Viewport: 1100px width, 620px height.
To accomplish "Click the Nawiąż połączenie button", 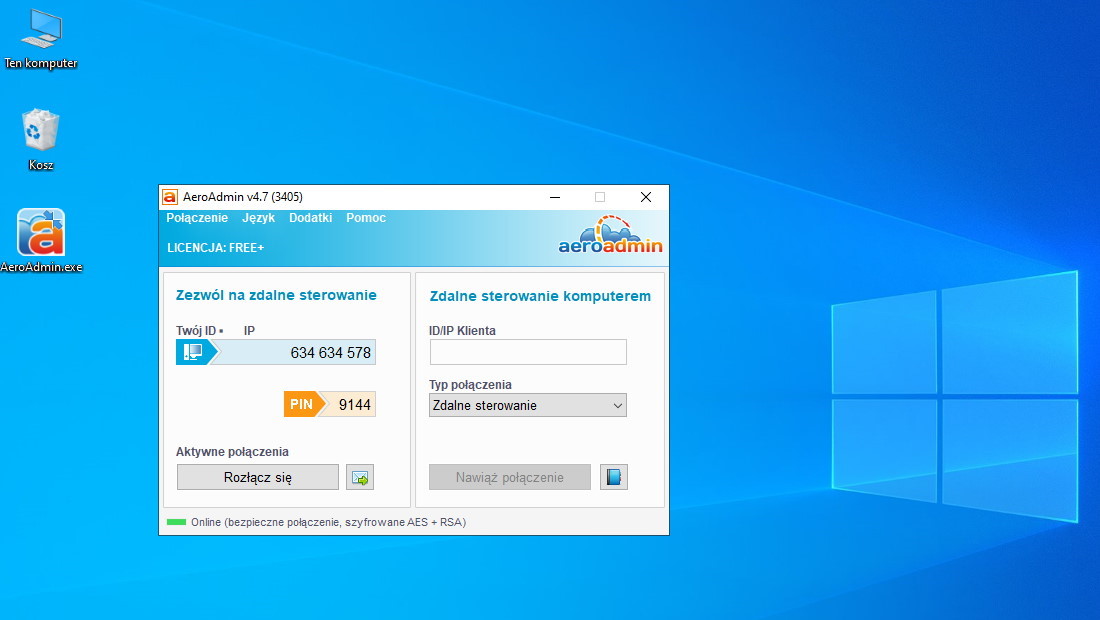I will [x=510, y=477].
